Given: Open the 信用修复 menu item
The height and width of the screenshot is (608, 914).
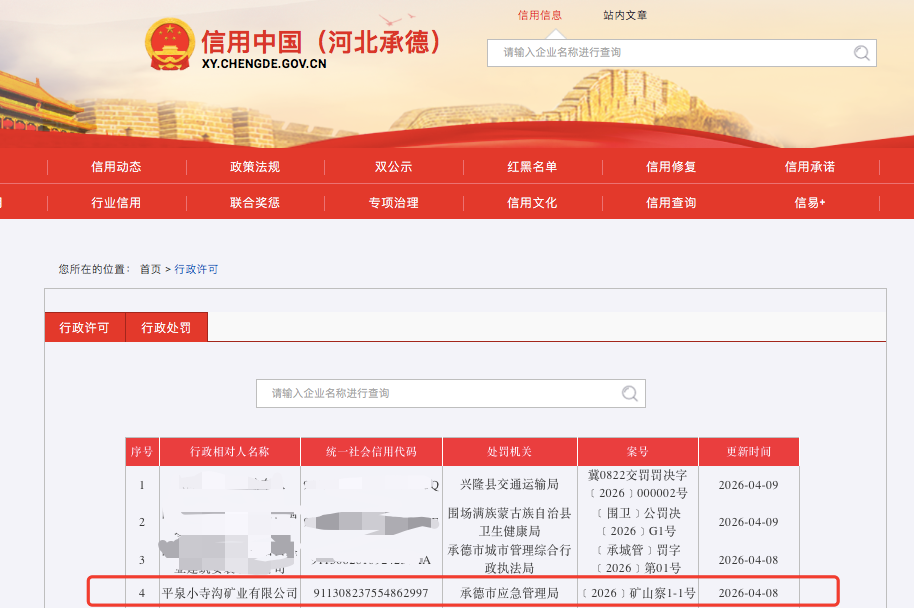Looking at the screenshot, I should [x=671, y=167].
